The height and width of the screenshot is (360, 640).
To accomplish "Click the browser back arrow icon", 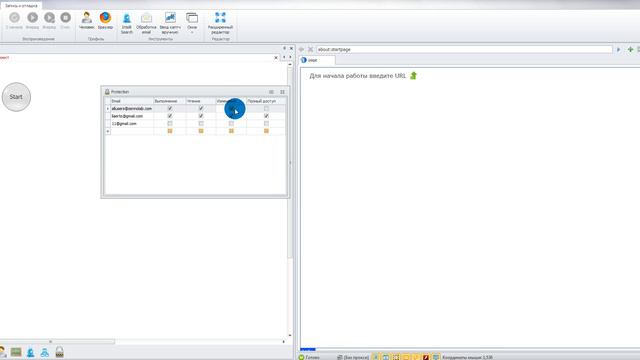I will [x=302, y=49].
